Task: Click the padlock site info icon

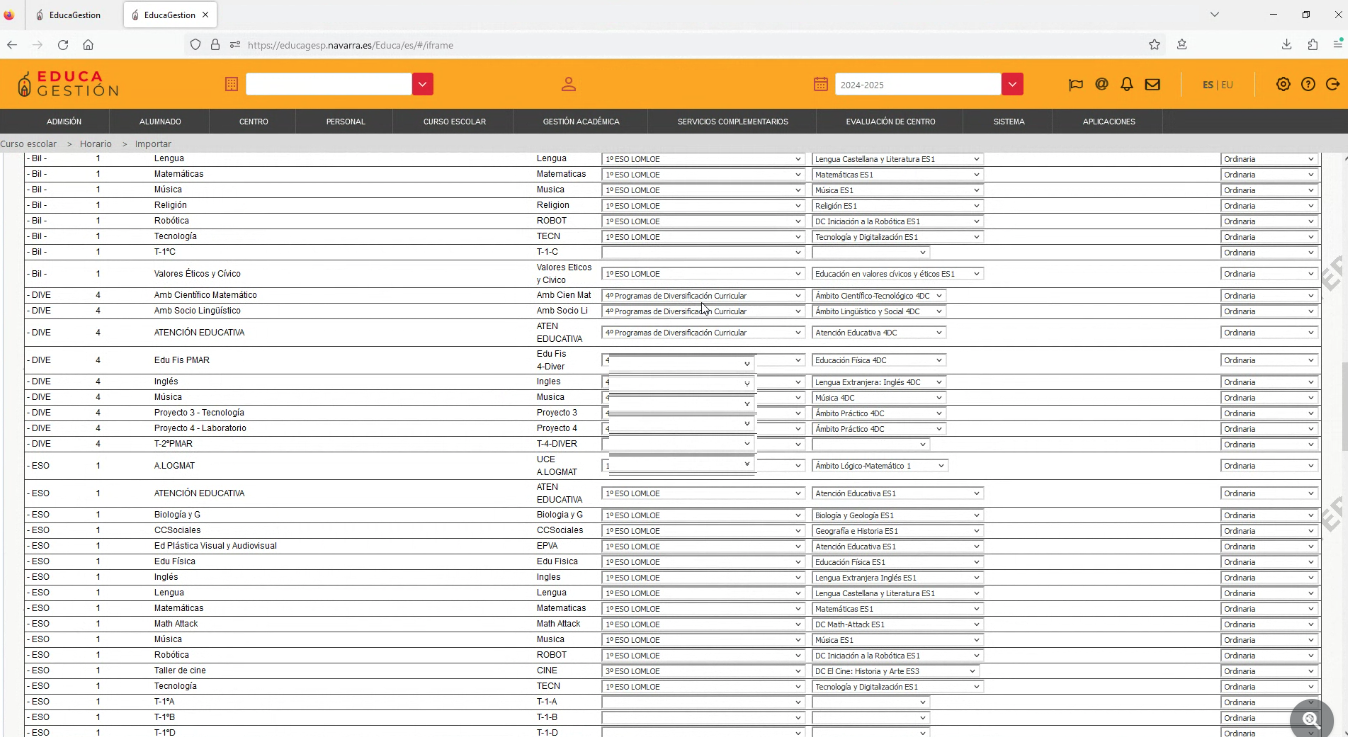Action: click(x=215, y=44)
